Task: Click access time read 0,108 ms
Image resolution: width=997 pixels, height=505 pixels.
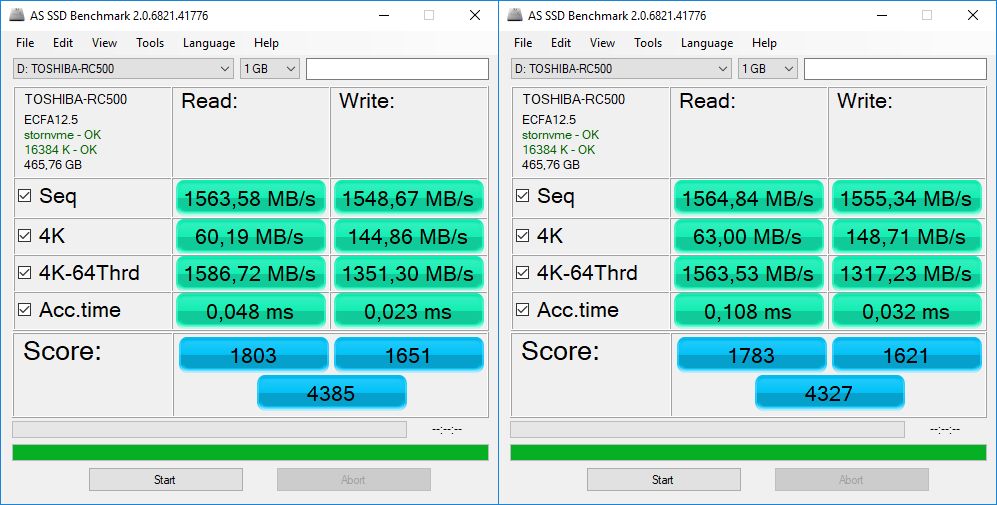Action: tap(748, 310)
